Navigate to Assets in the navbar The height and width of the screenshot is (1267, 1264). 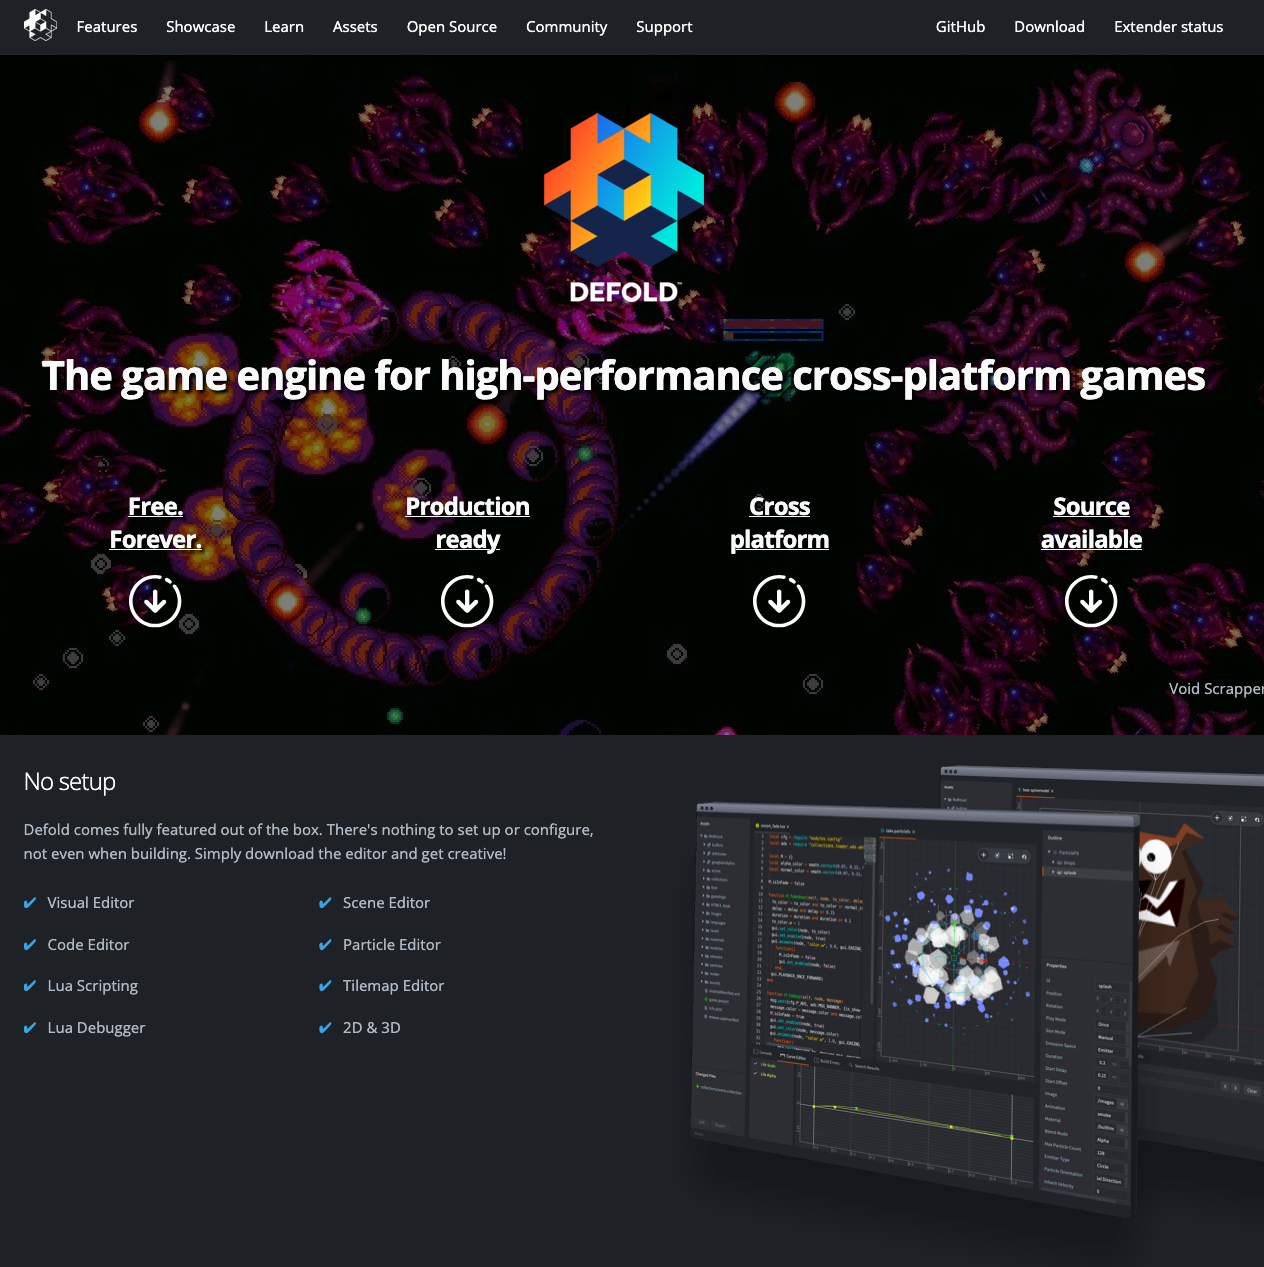pos(355,27)
